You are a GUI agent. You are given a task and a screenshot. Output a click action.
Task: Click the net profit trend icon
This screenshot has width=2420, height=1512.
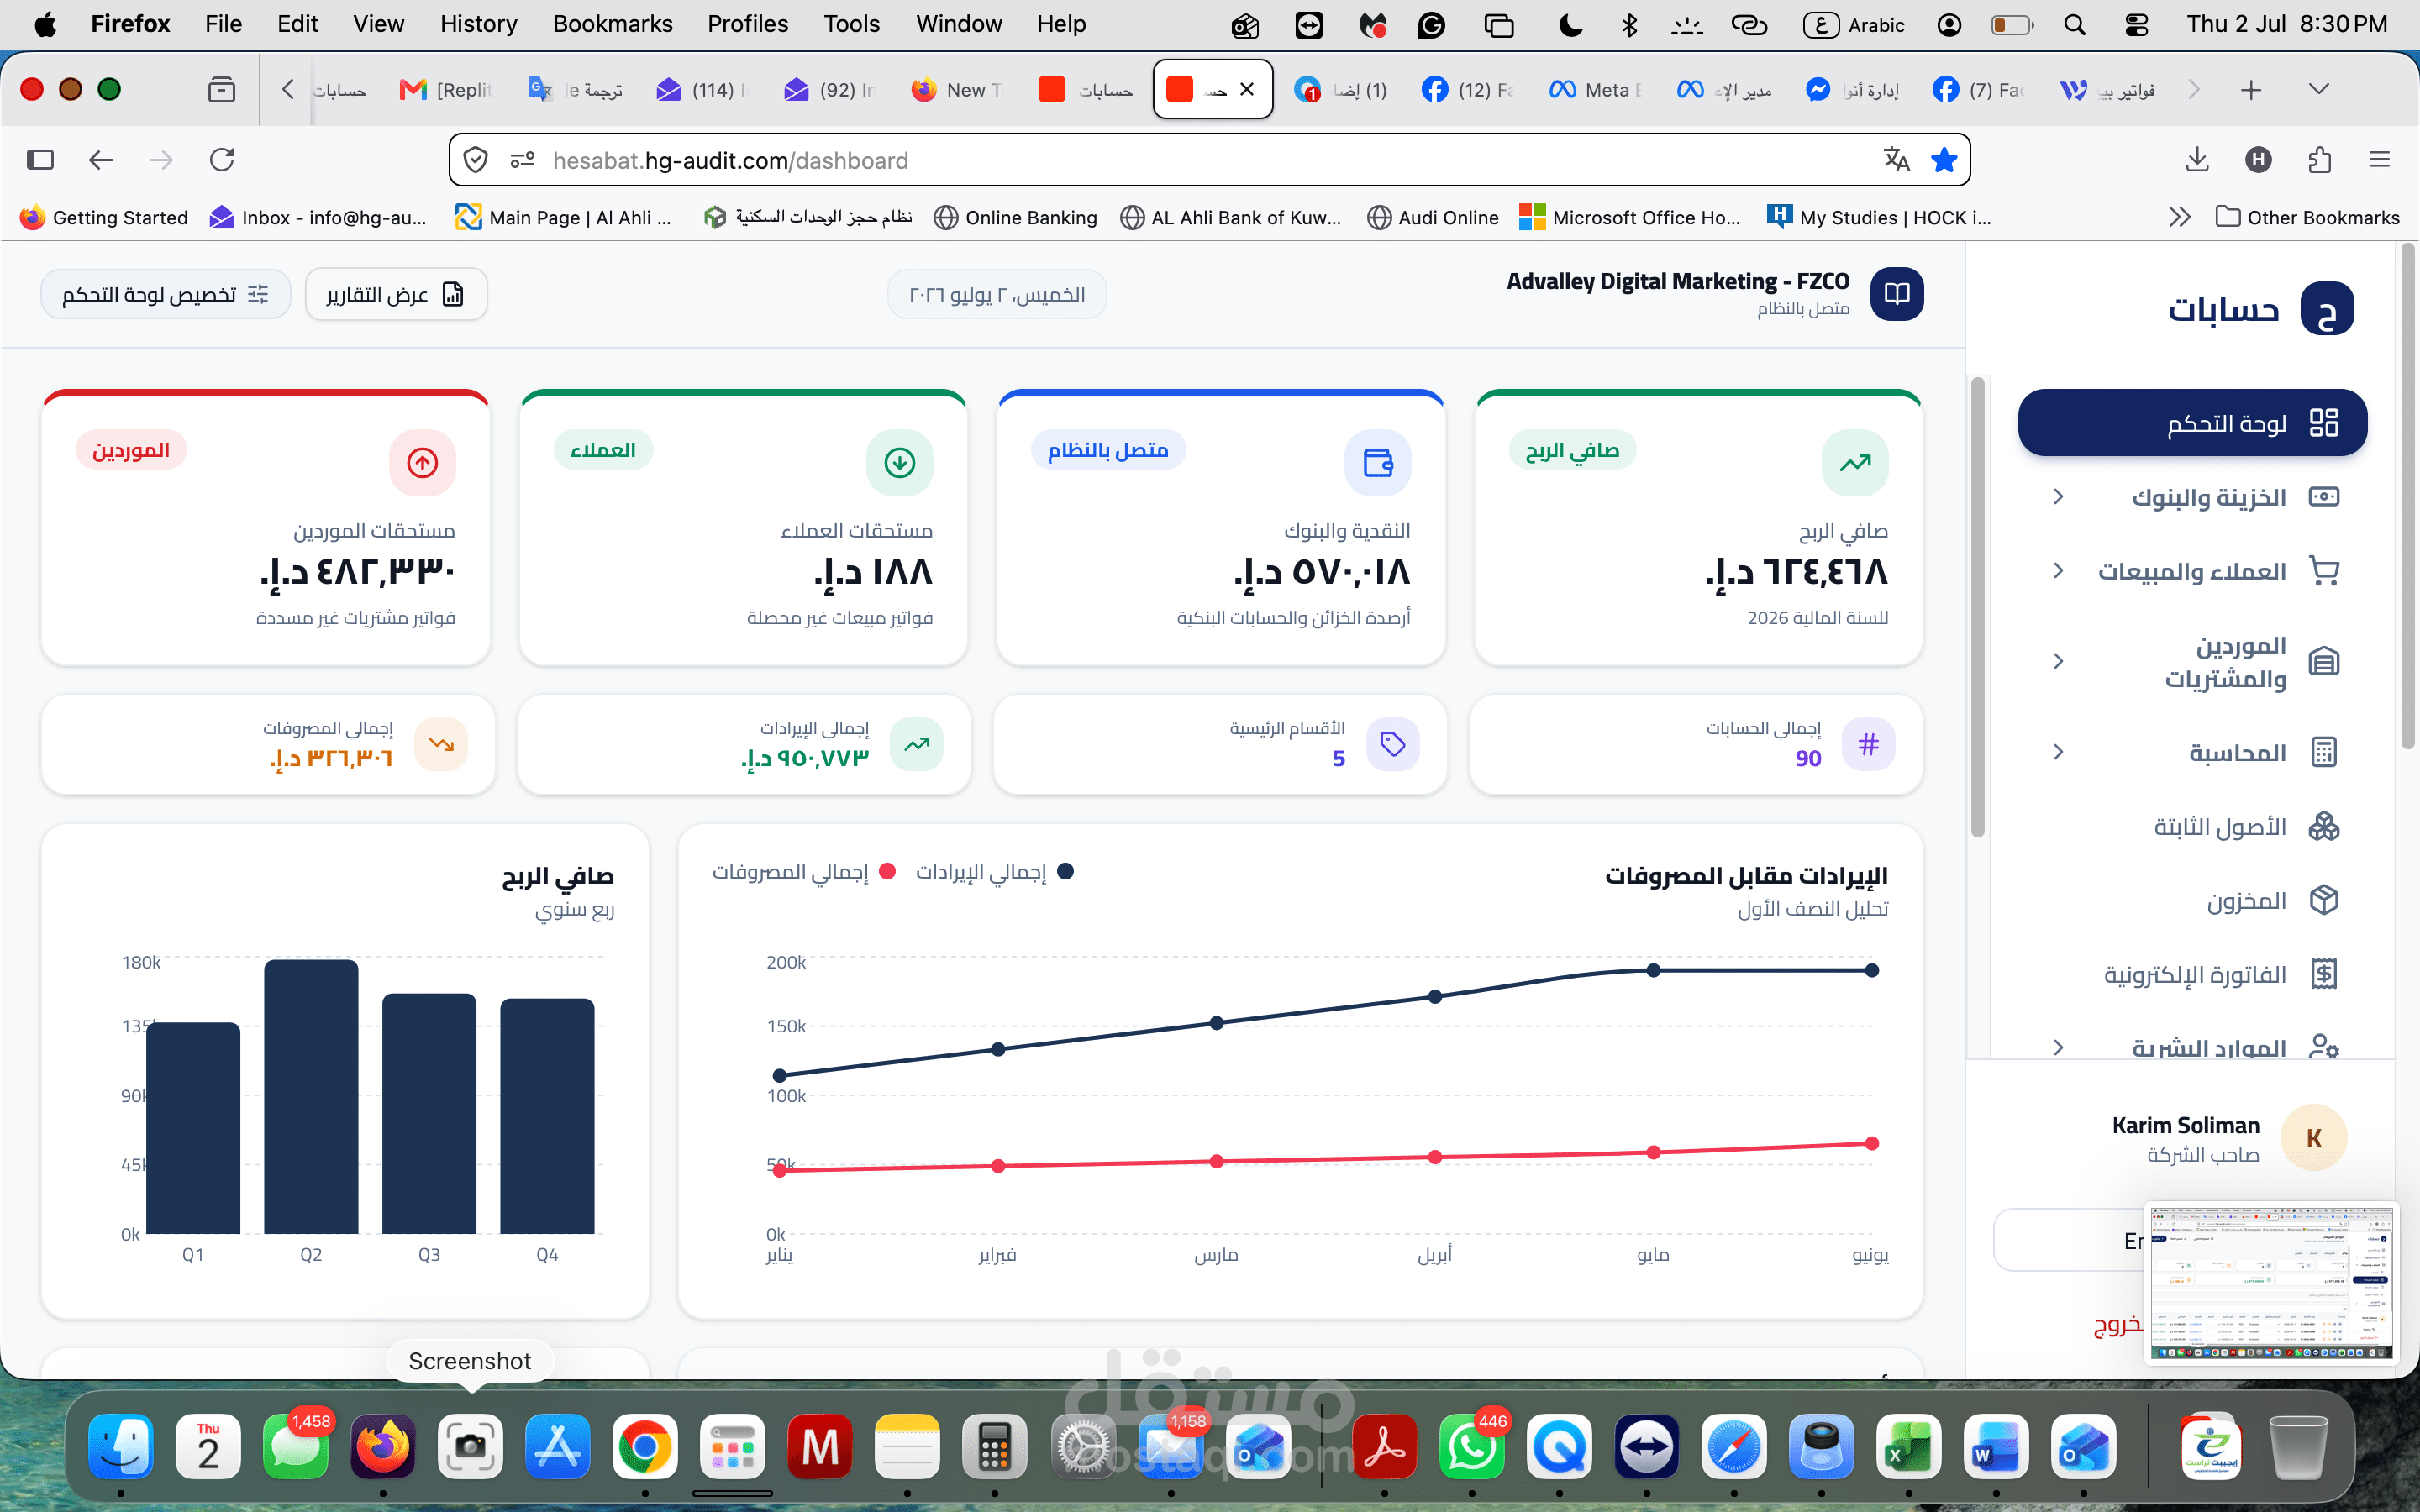click(x=1855, y=463)
